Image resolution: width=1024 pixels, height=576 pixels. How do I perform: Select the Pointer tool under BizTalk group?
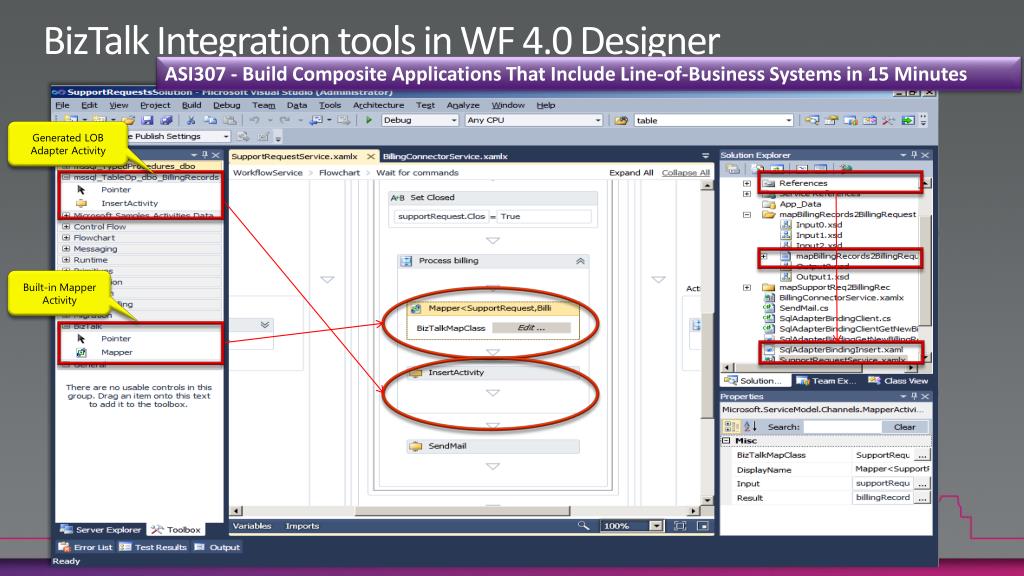116,338
